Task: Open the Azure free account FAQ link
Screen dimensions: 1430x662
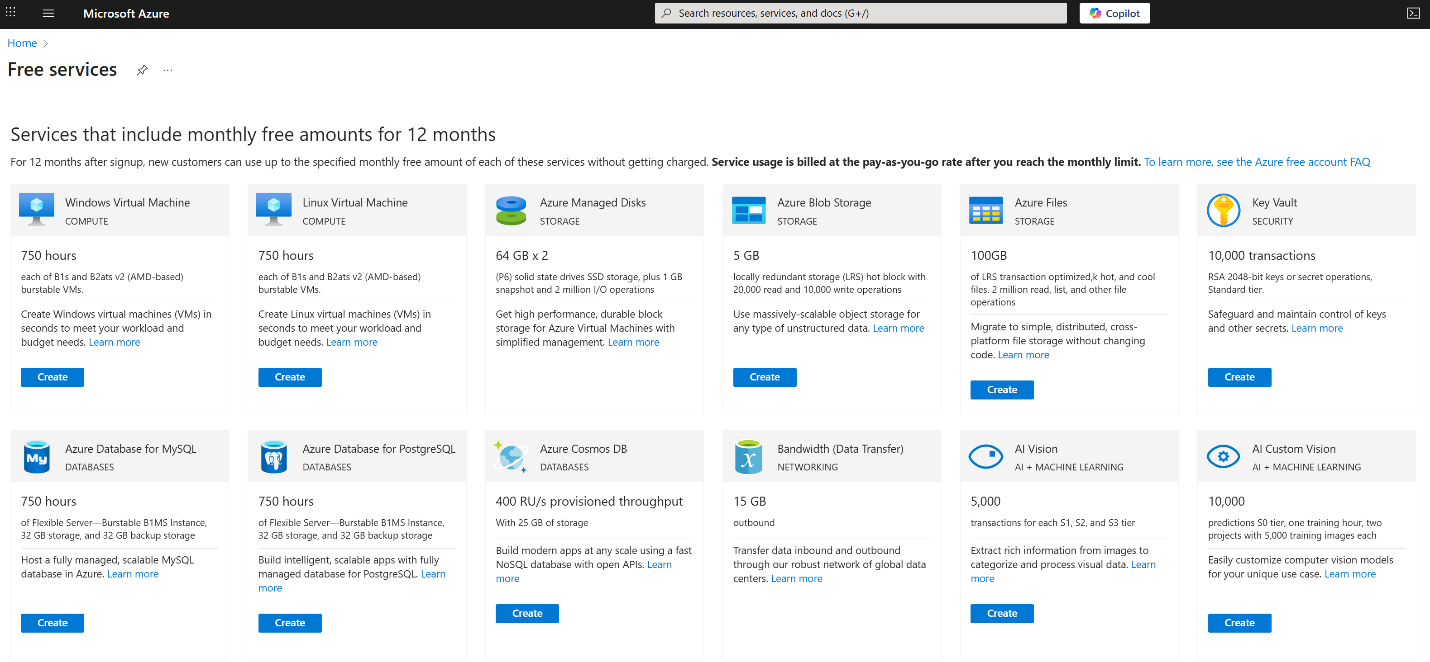Action: [1257, 162]
